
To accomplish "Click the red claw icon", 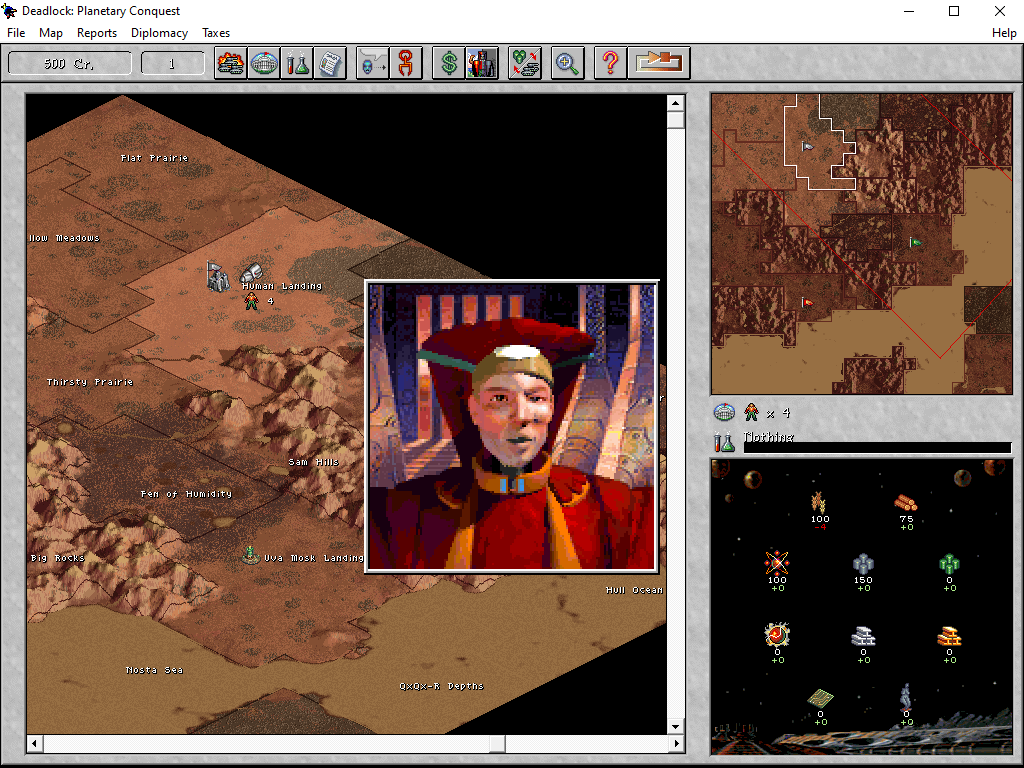I will [406, 63].
